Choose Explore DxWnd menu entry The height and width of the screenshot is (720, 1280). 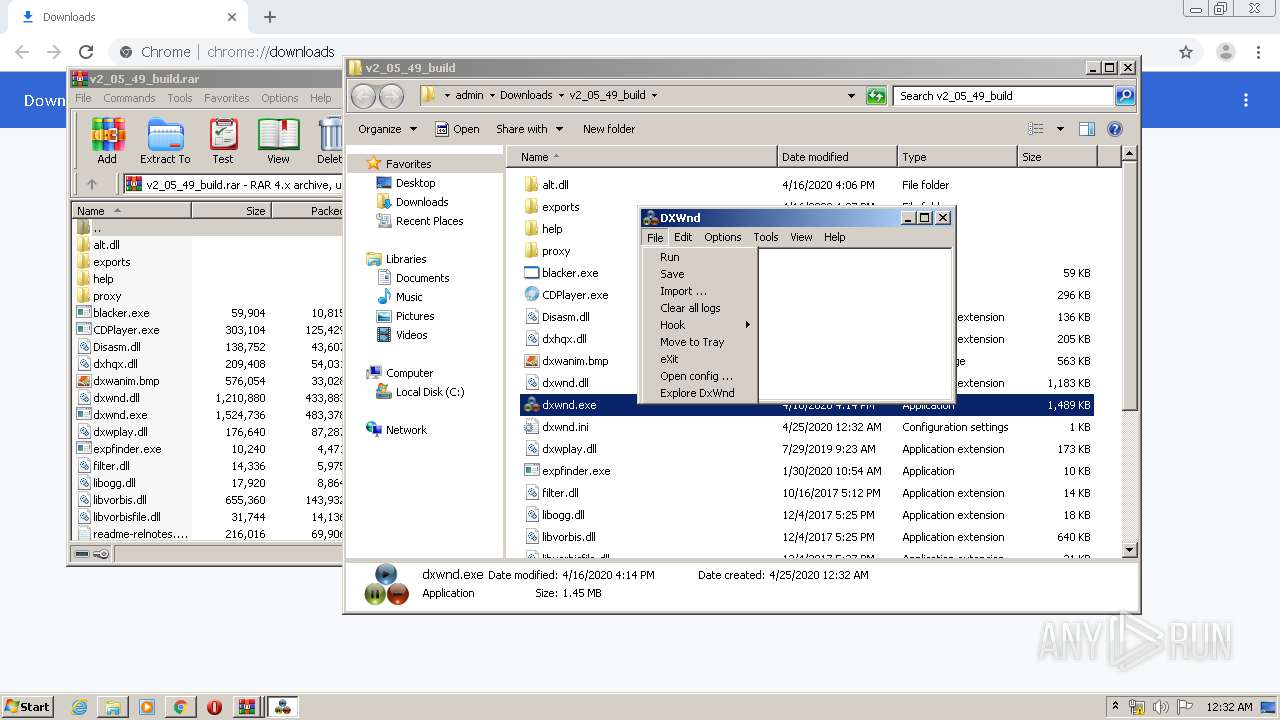click(699, 393)
